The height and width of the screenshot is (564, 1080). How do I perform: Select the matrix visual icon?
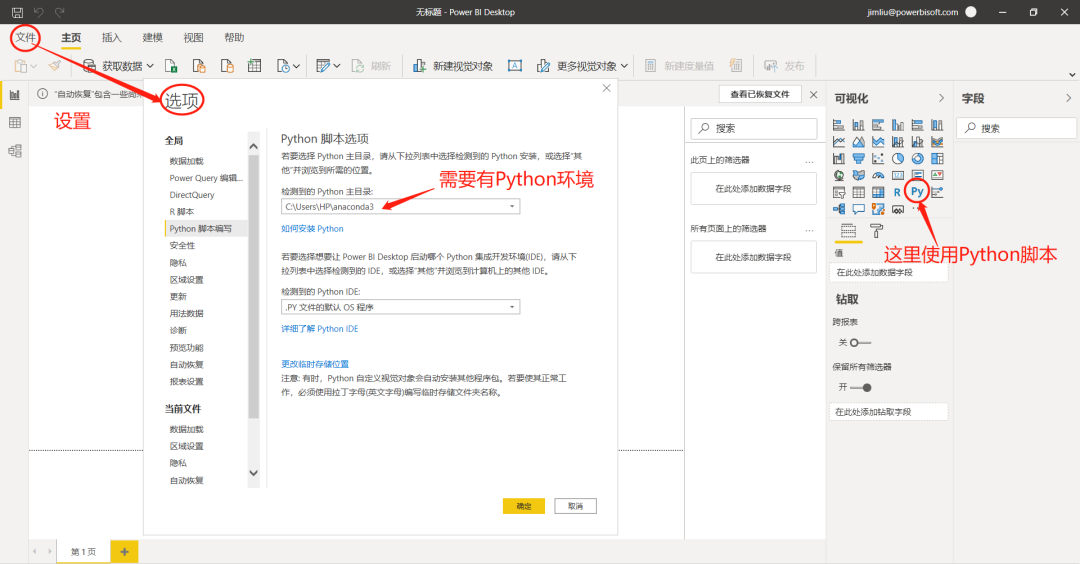point(878,192)
